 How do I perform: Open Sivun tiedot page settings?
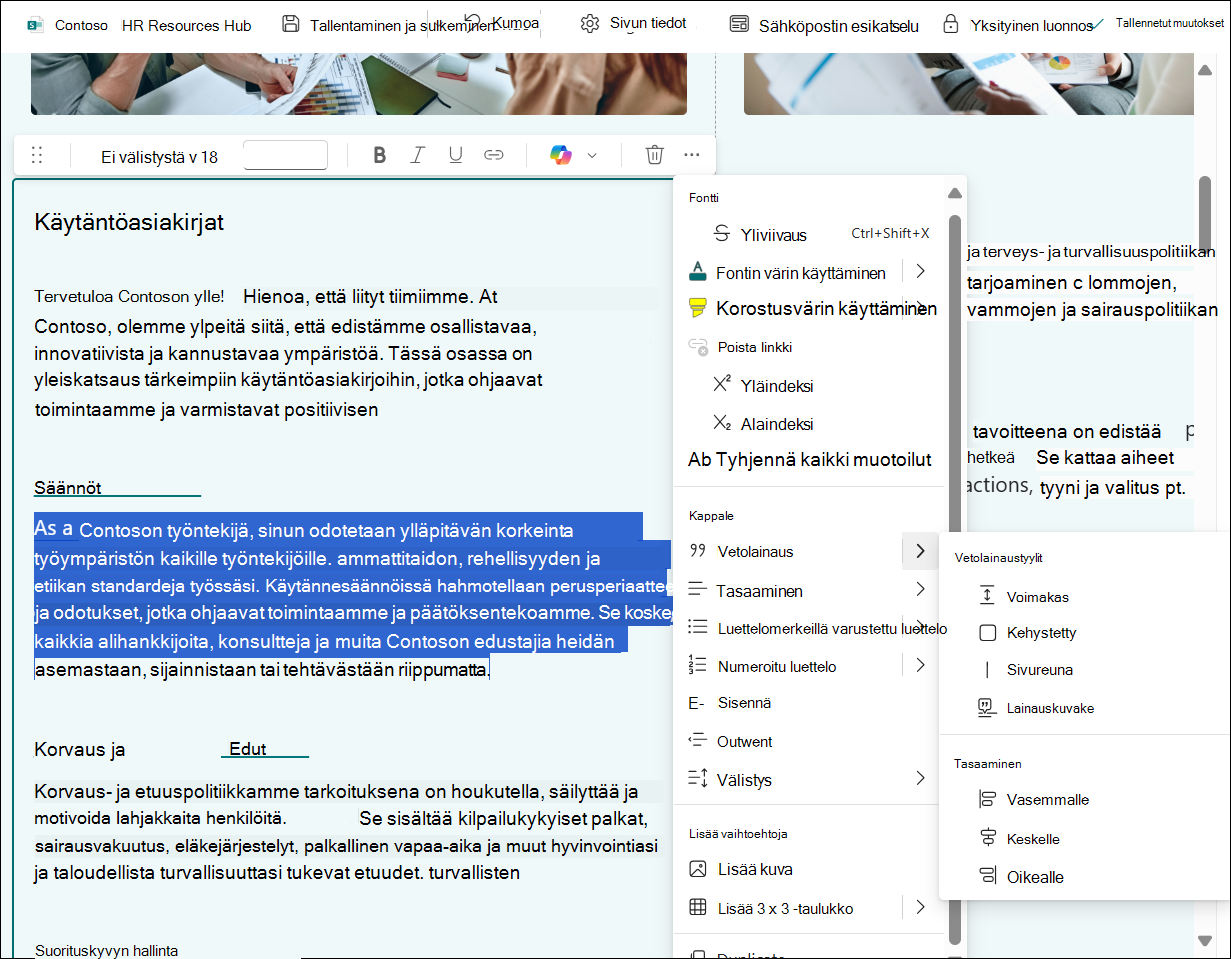(x=634, y=23)
